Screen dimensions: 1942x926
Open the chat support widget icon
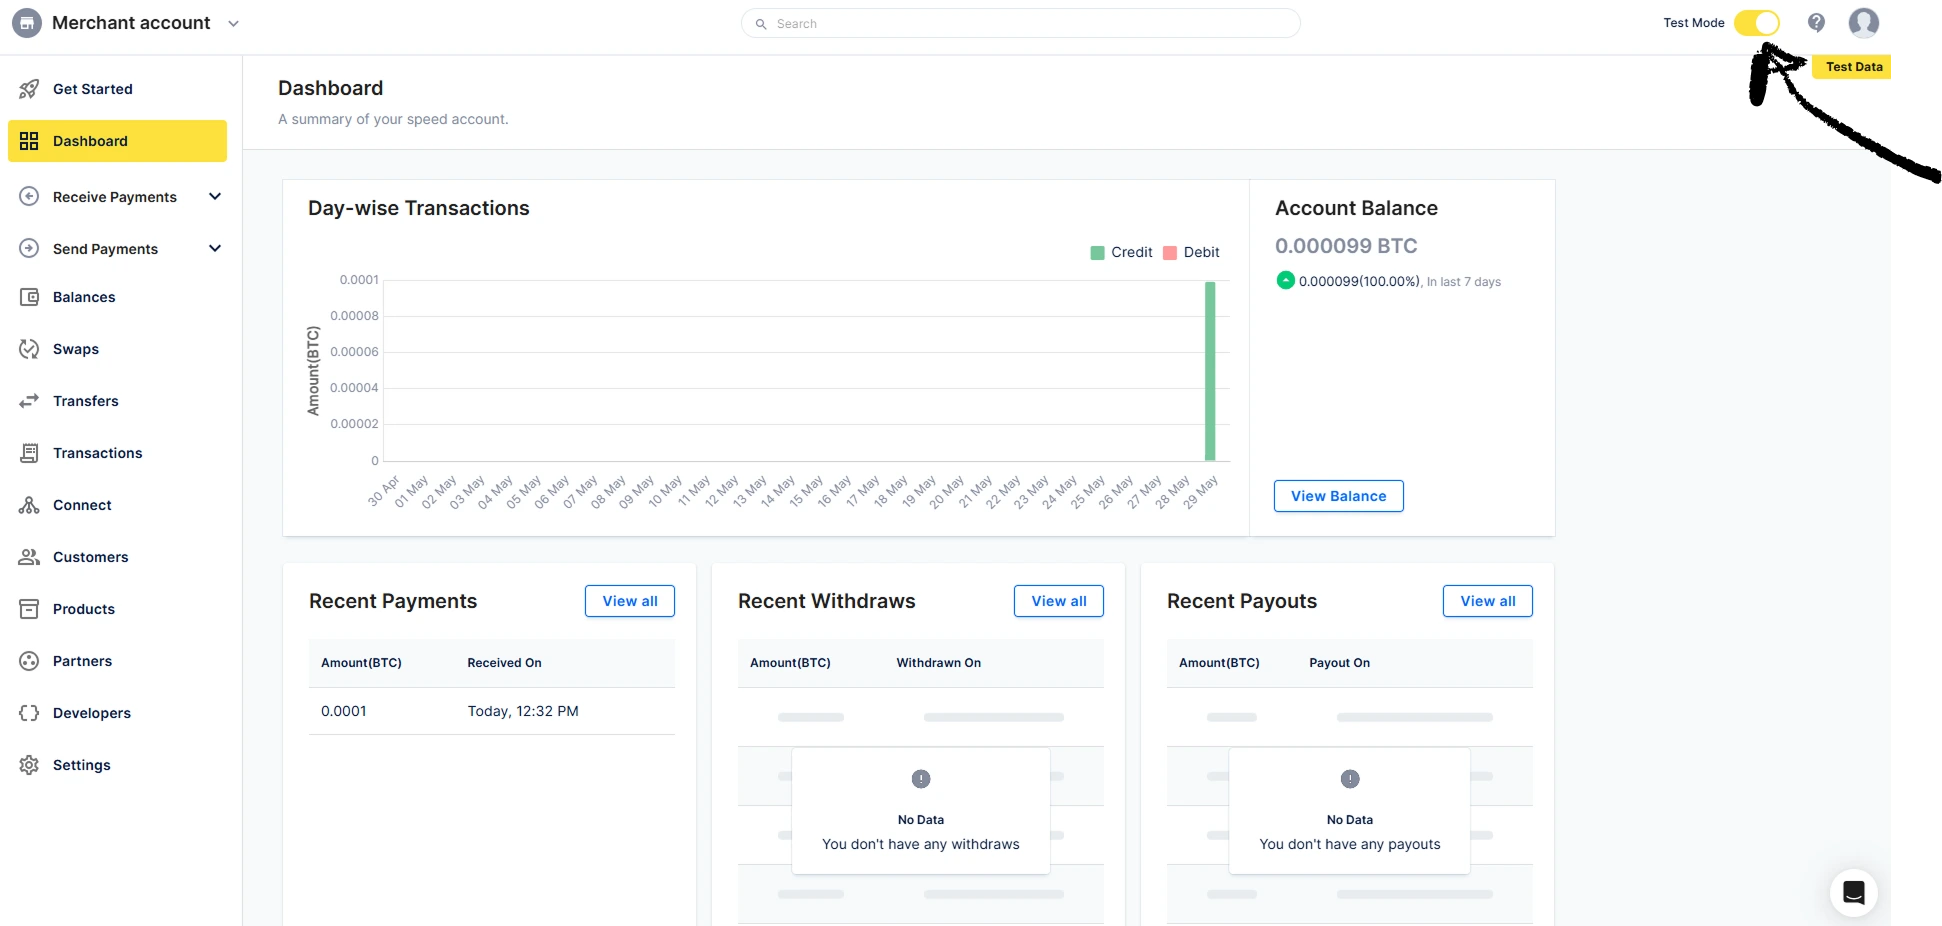1853,892
